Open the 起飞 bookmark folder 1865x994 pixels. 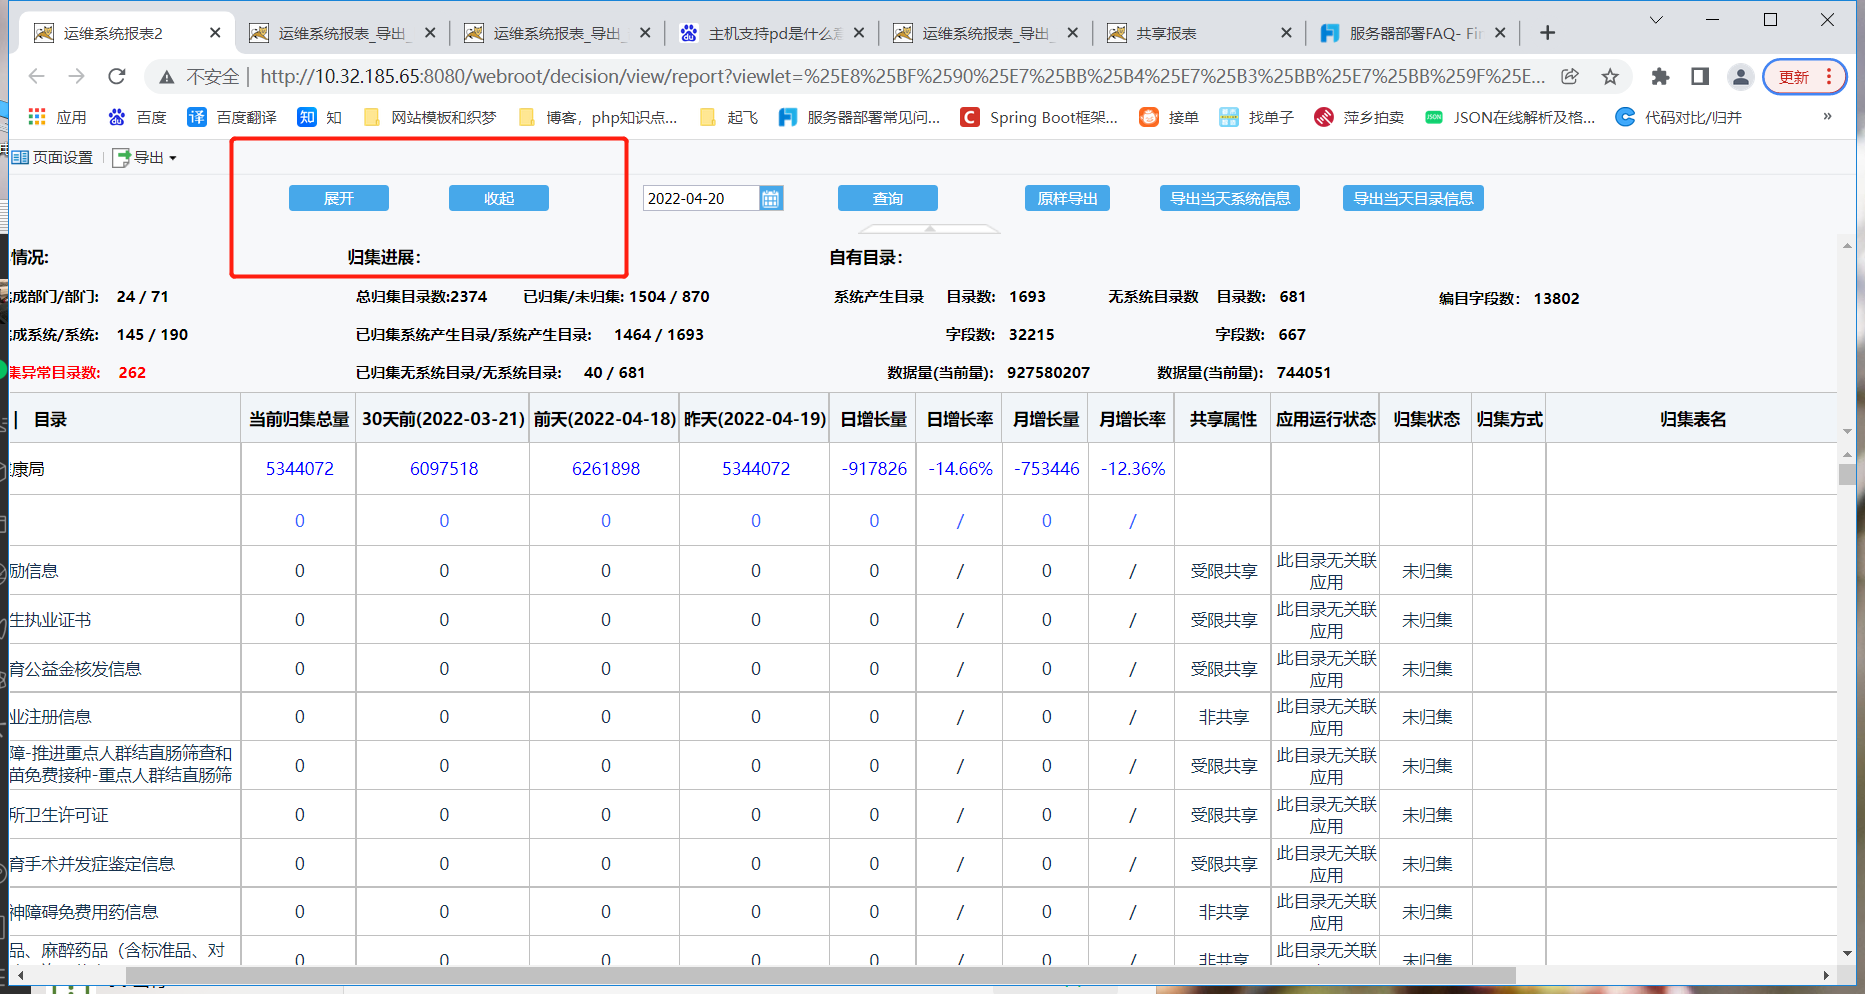point(729,117)
